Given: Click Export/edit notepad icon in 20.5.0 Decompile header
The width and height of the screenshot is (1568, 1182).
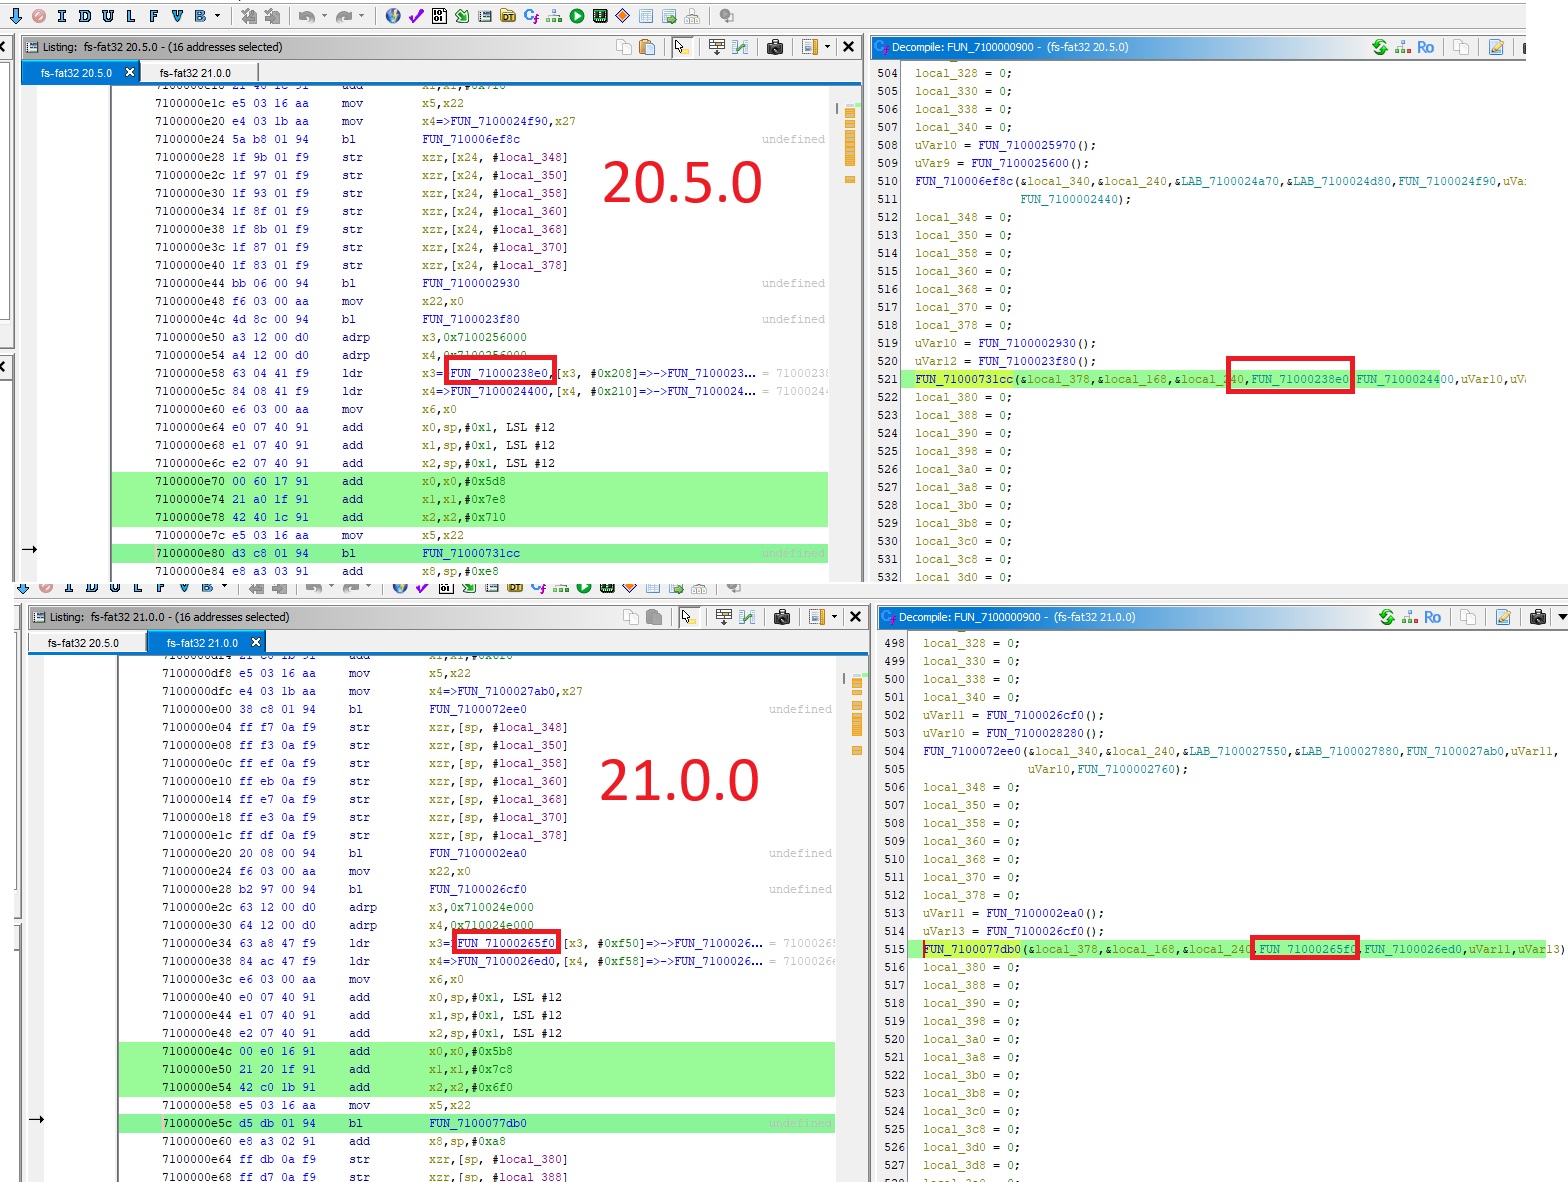Looking at the screenshot, I should click(x=1496, y=47).
